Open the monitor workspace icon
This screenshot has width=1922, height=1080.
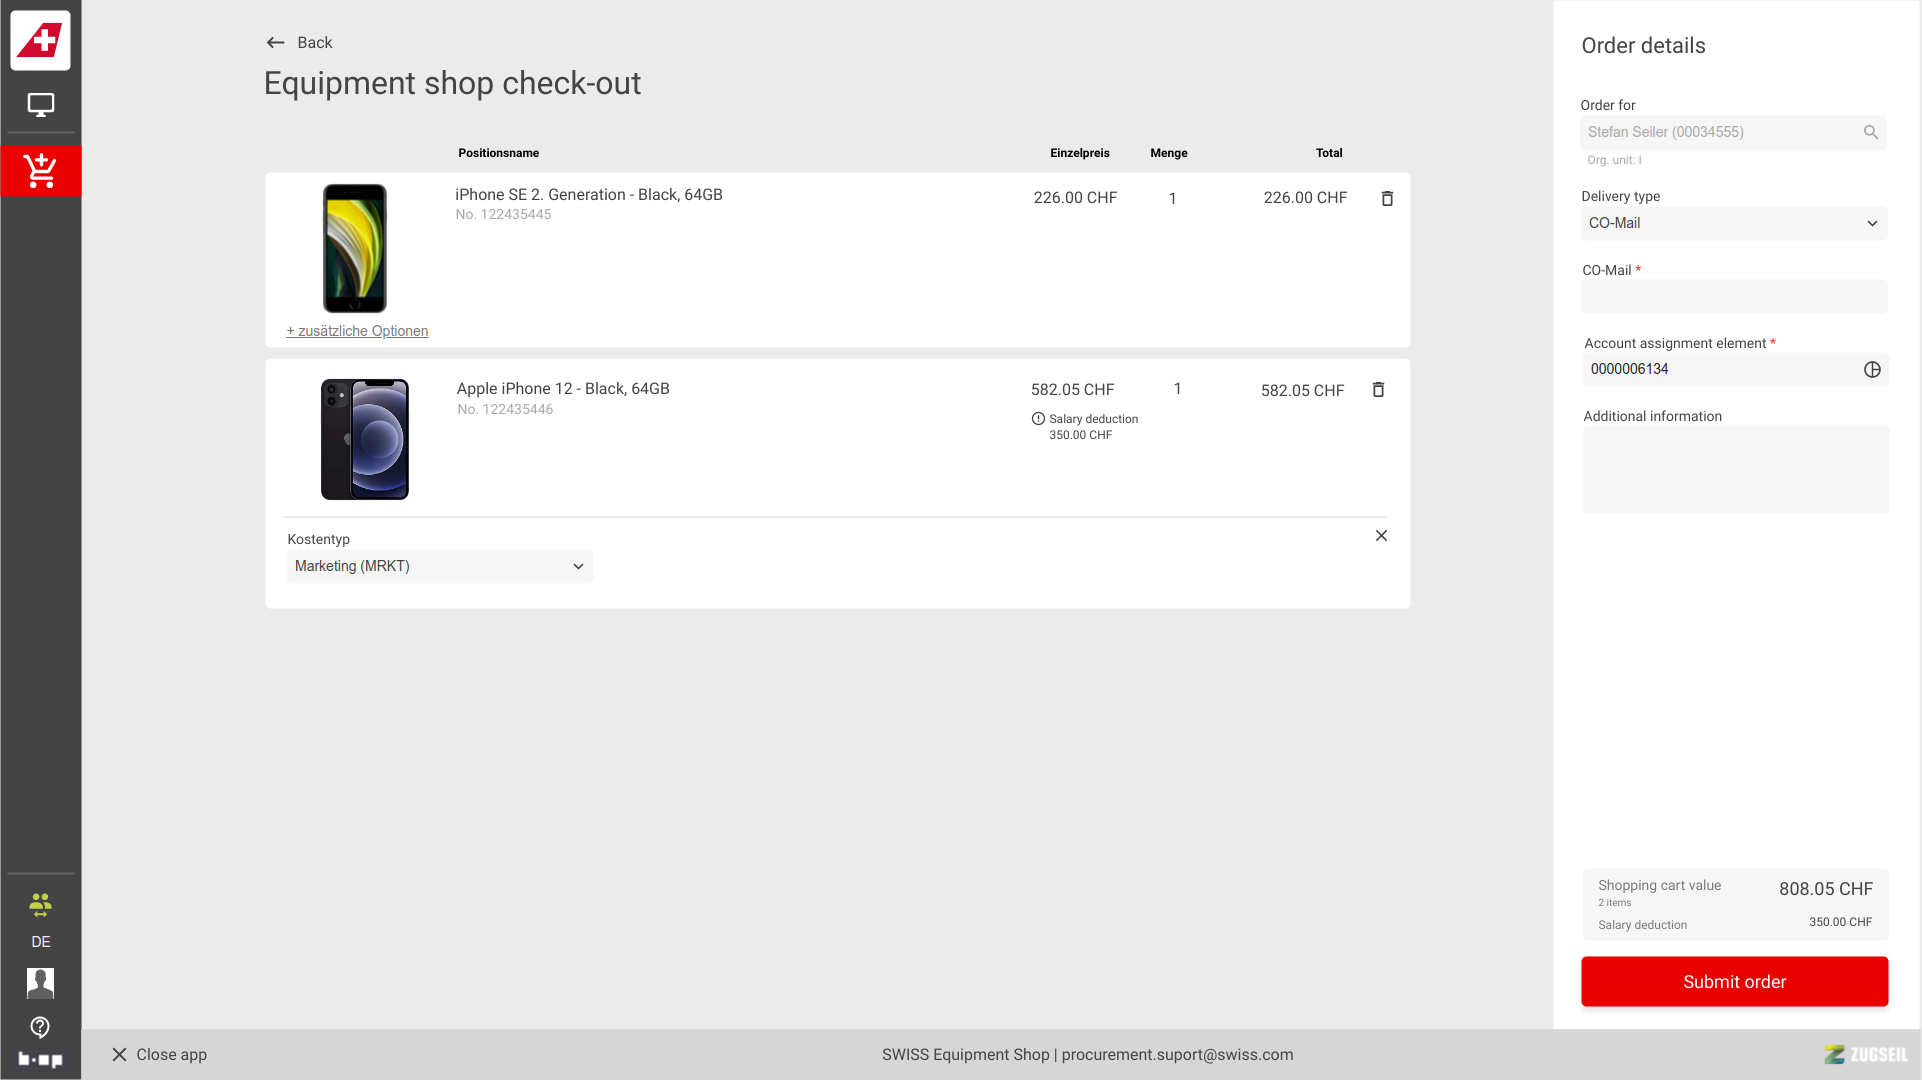(41, 105)
